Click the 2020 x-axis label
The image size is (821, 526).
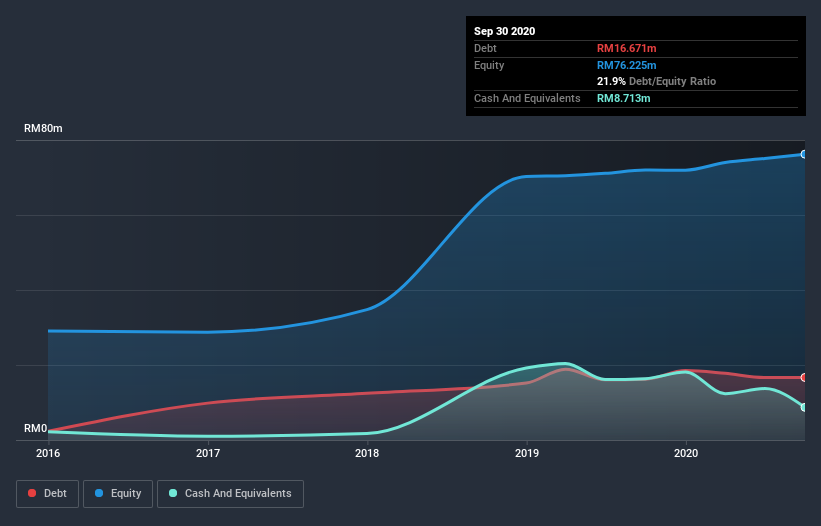pos(686,453)
